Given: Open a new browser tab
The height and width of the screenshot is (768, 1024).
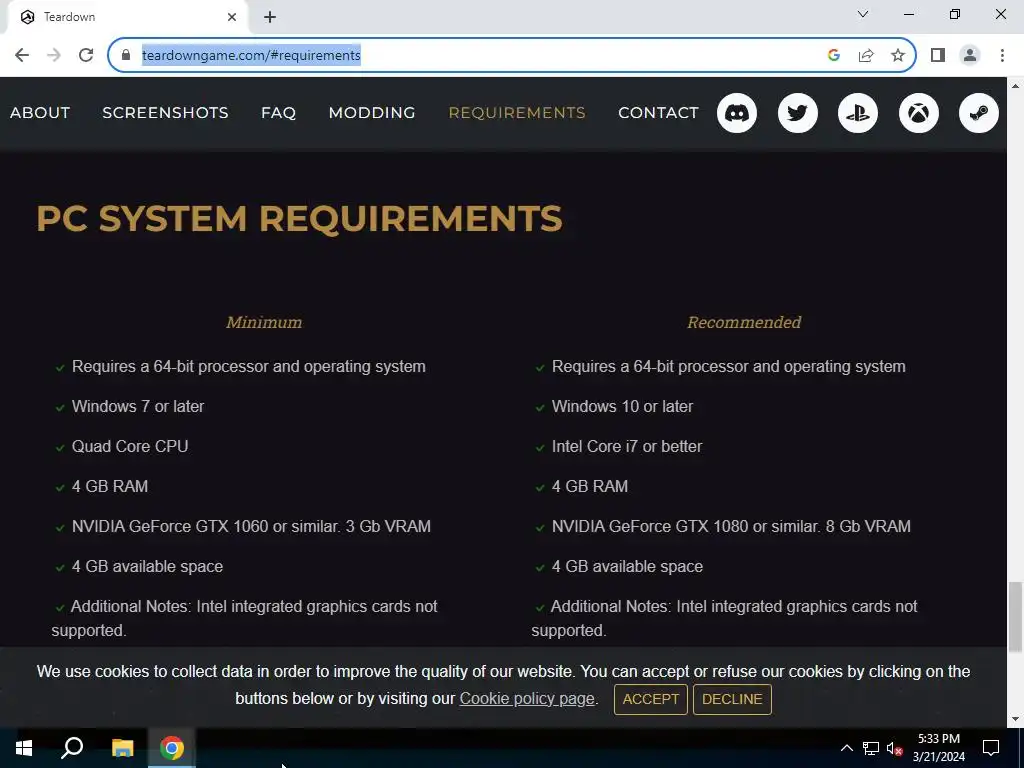Looking at the screenshot, I should 270,17.
